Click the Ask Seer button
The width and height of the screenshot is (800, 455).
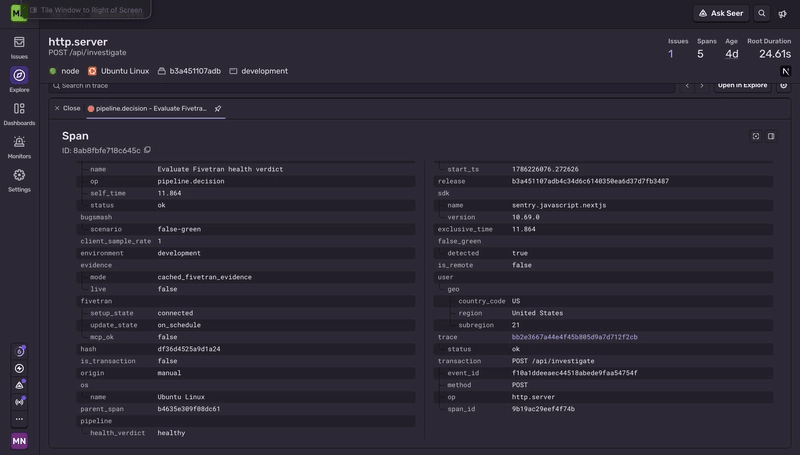721,13
